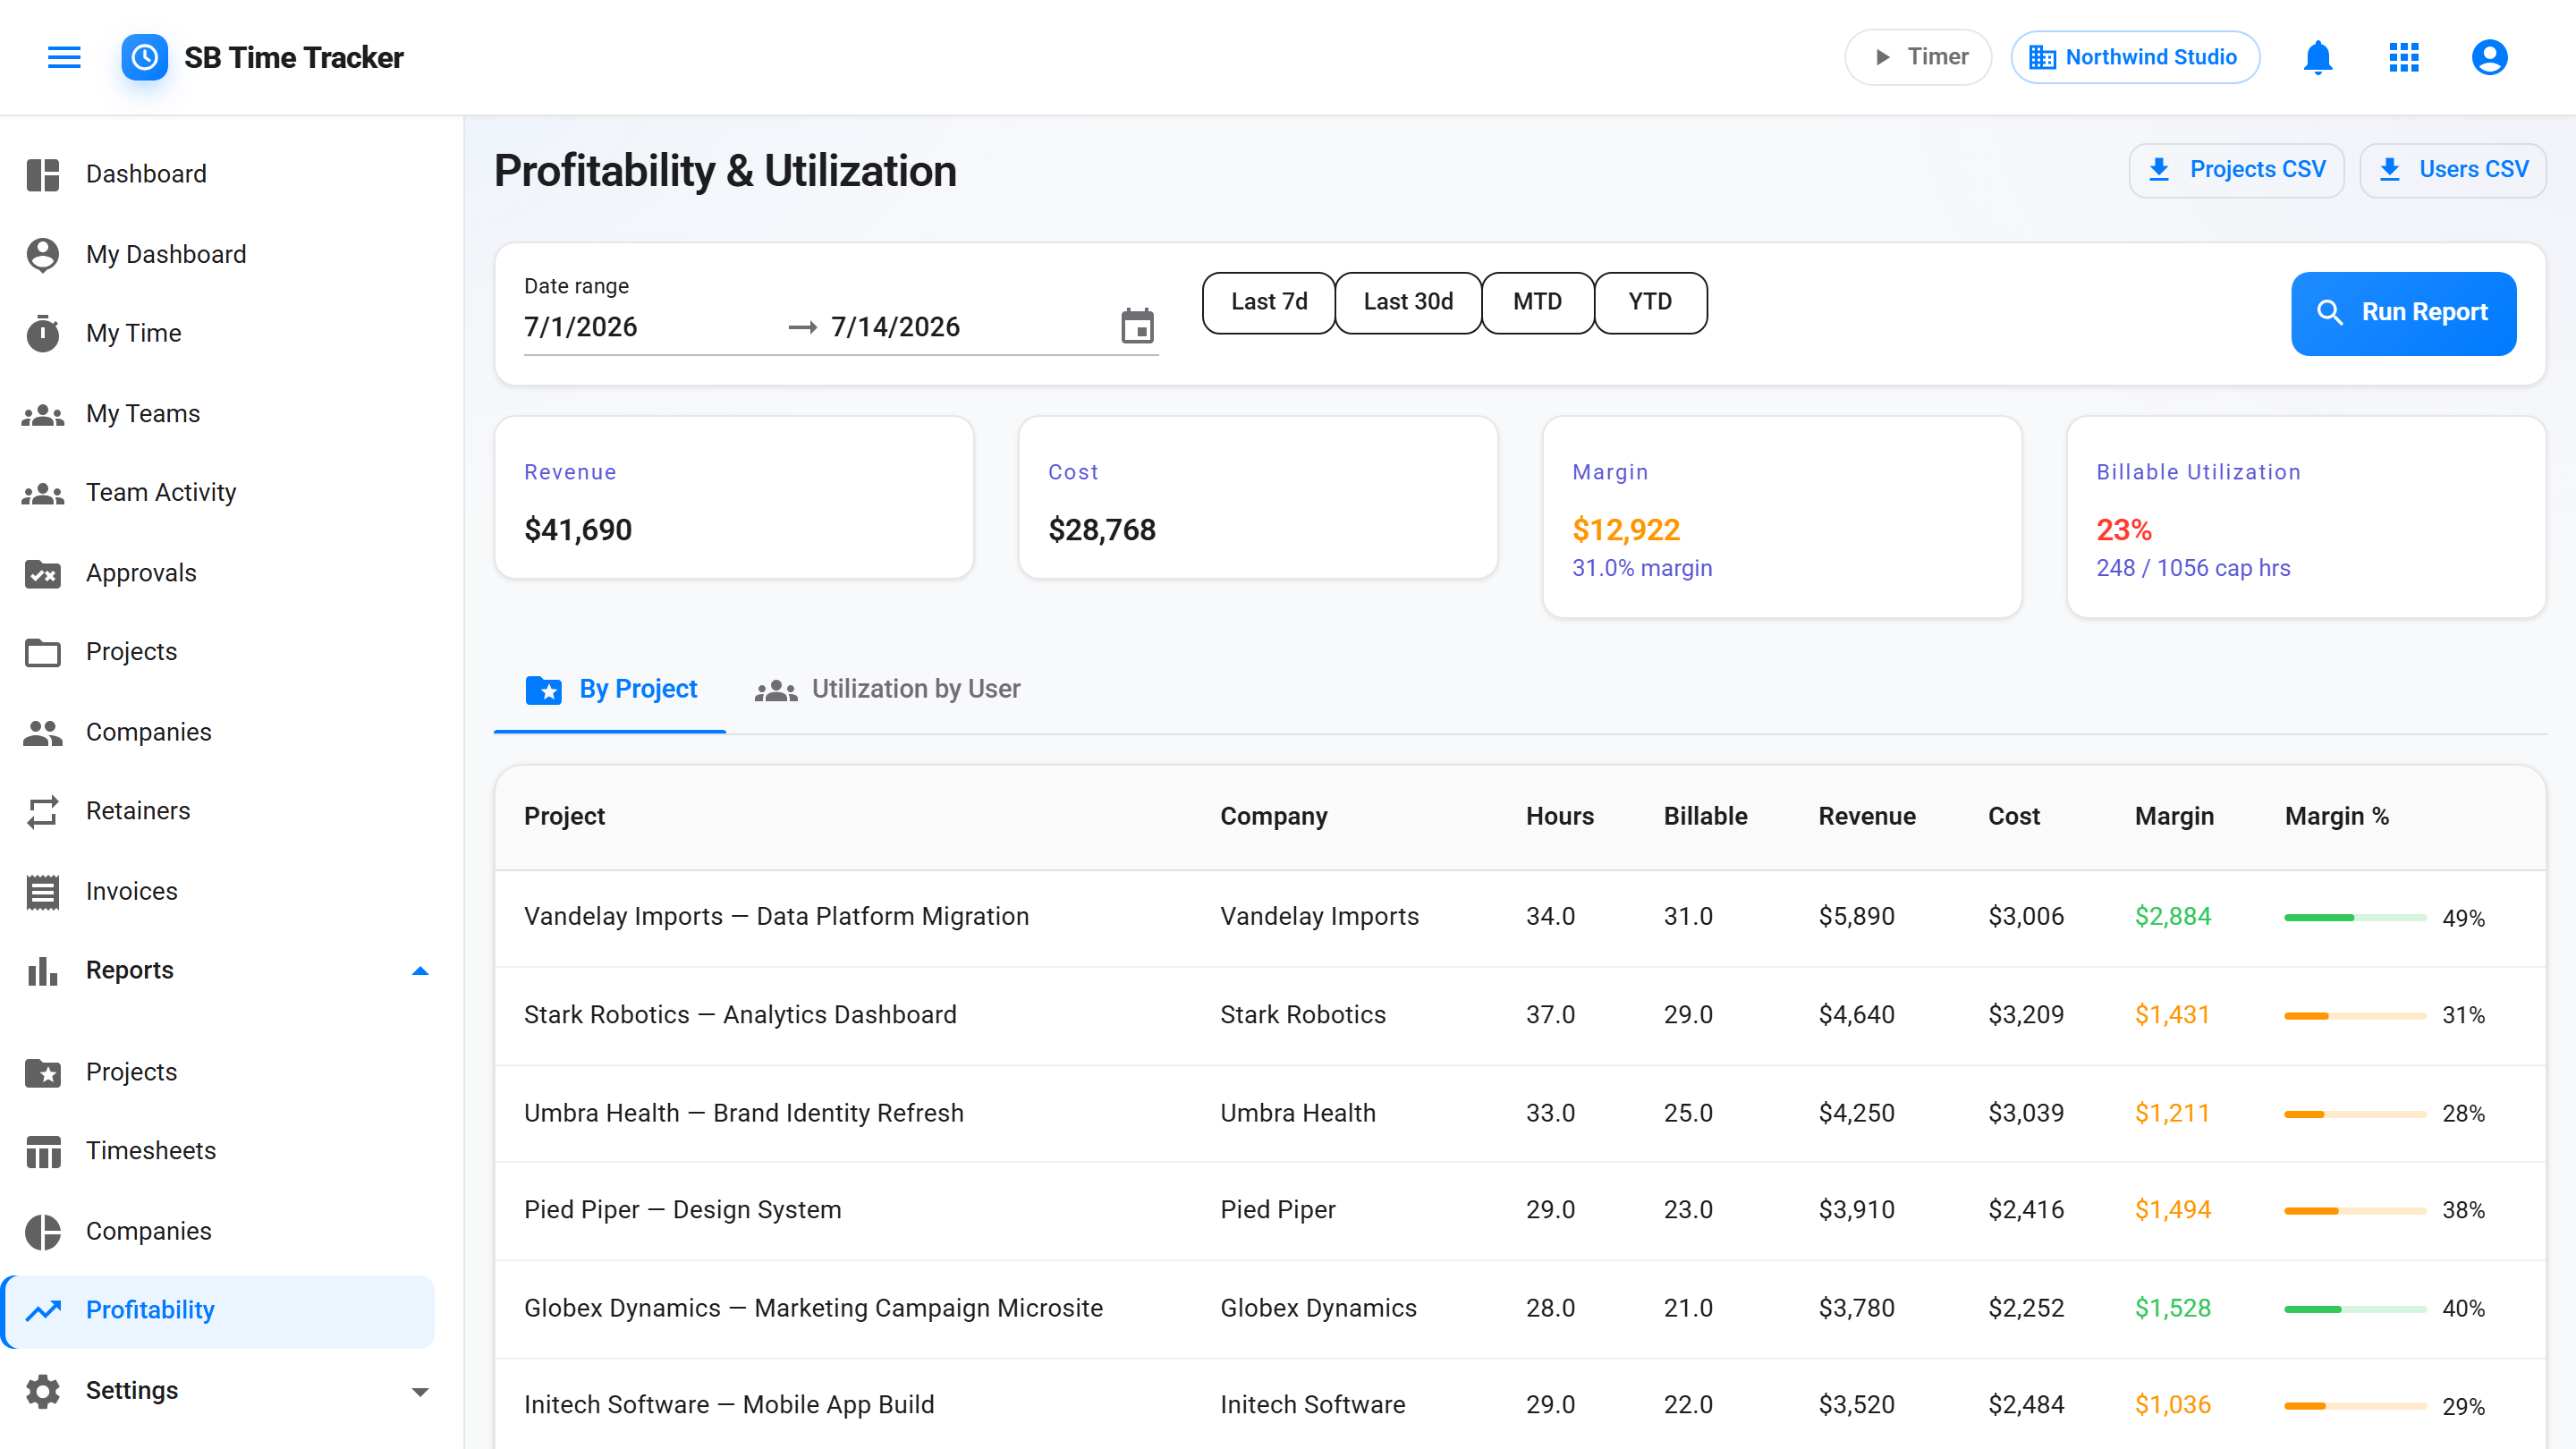Select the YTD date preset
Viewport: 2576px width, 1449px height.
tap(1650, 302)
